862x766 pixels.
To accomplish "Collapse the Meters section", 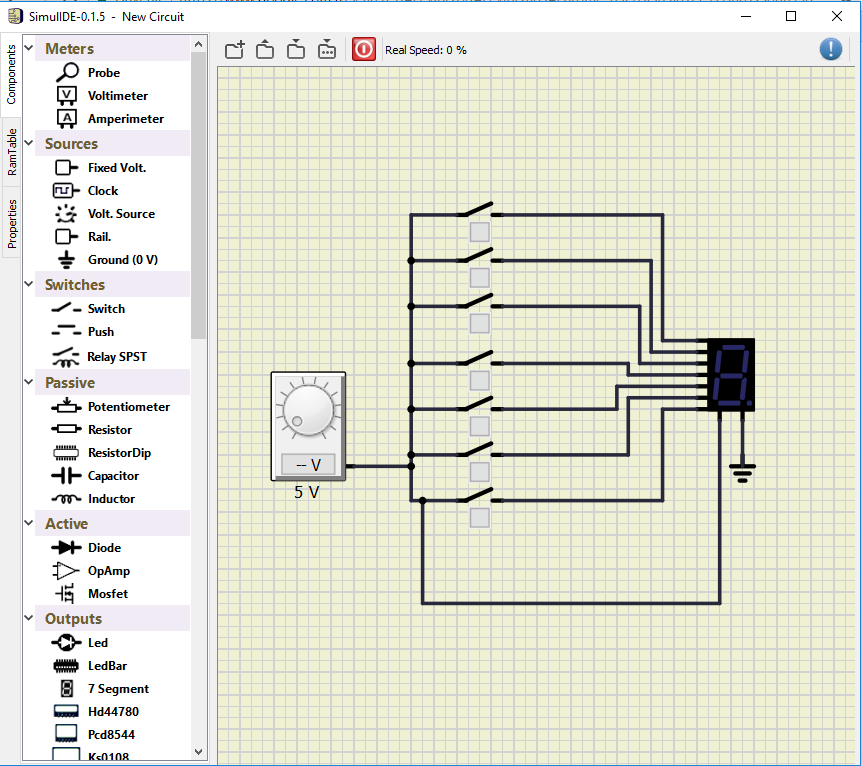I will pos(27,47).
